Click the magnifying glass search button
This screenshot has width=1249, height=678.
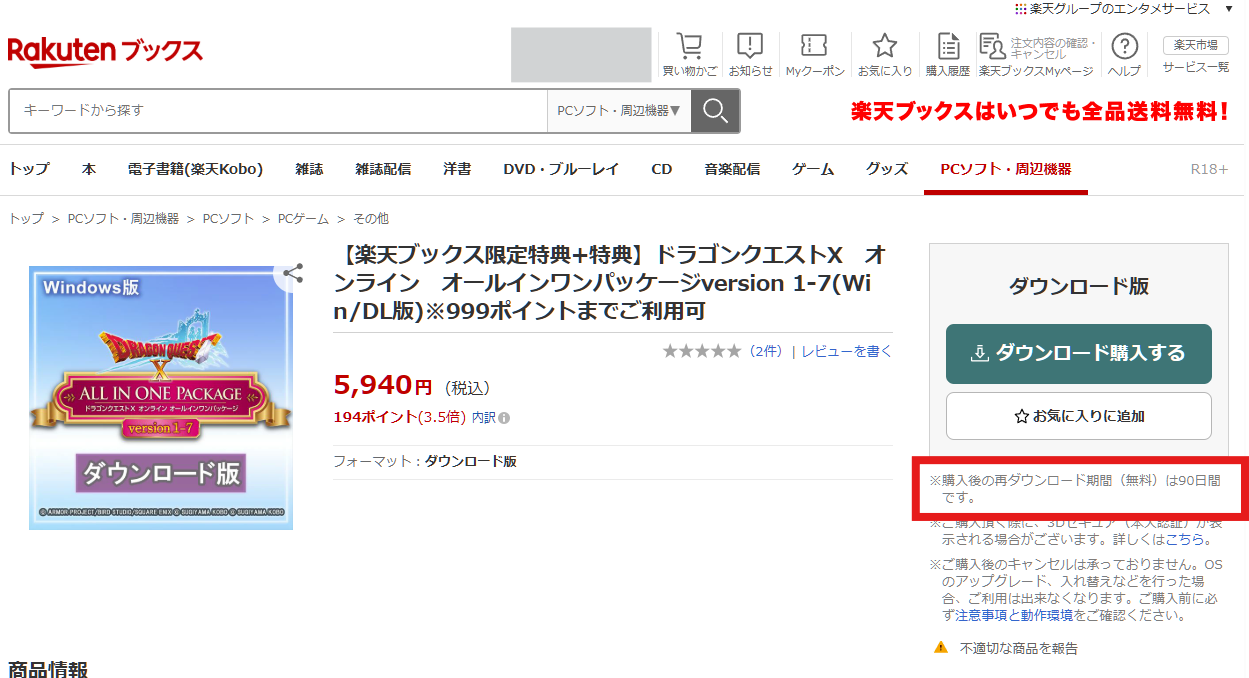tap(715, 111)
